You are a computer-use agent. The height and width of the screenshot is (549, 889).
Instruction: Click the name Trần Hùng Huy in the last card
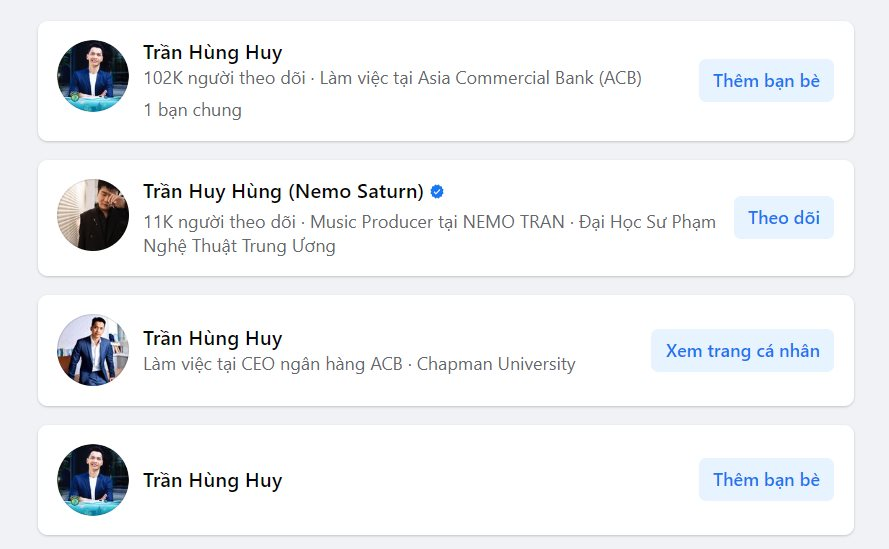coord(212,480)
